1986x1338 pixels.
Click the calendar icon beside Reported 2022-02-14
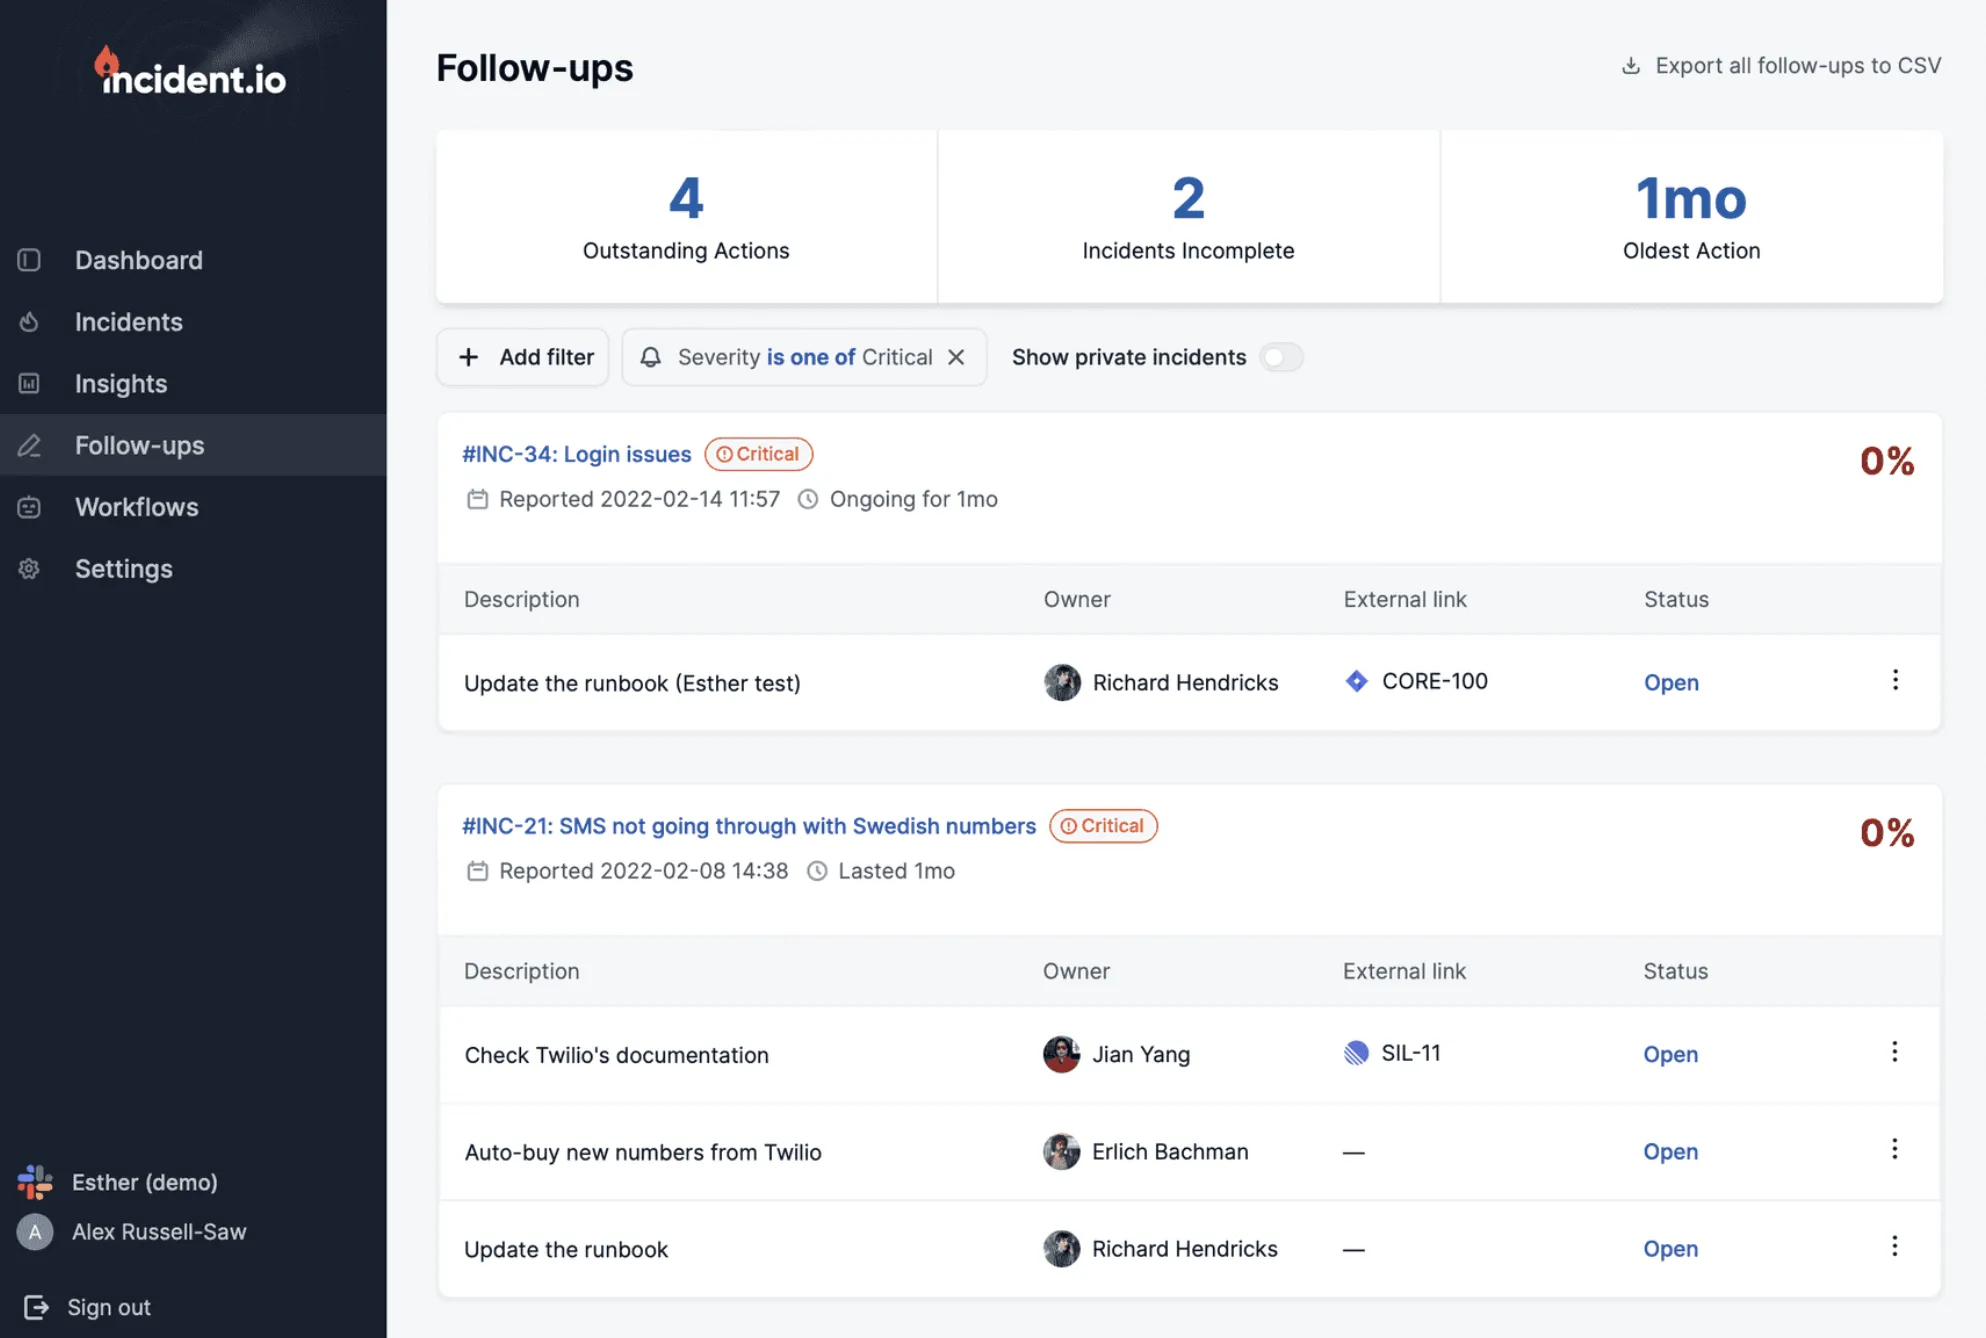(477, 499)
